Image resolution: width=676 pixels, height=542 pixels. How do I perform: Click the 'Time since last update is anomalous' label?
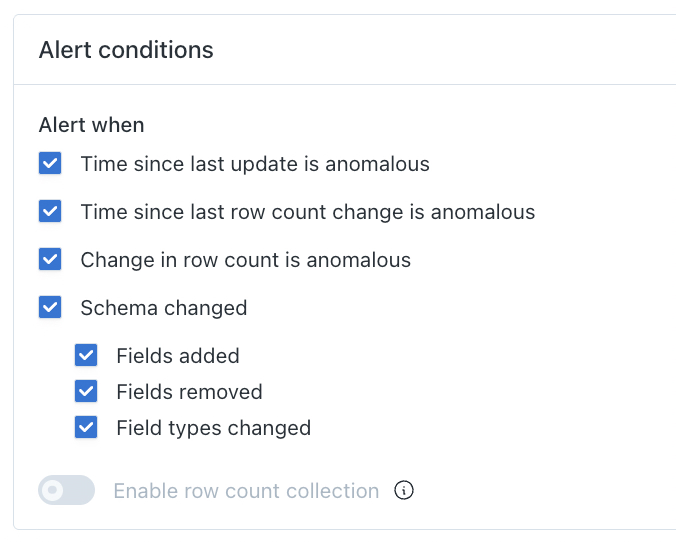(x=255, y=164)
